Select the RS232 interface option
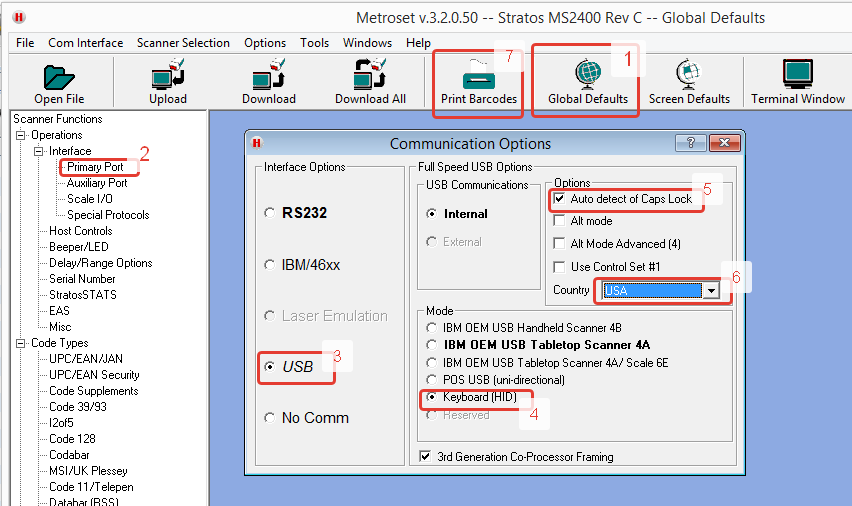This screenshot has height=506, width=852. point(270,213)
